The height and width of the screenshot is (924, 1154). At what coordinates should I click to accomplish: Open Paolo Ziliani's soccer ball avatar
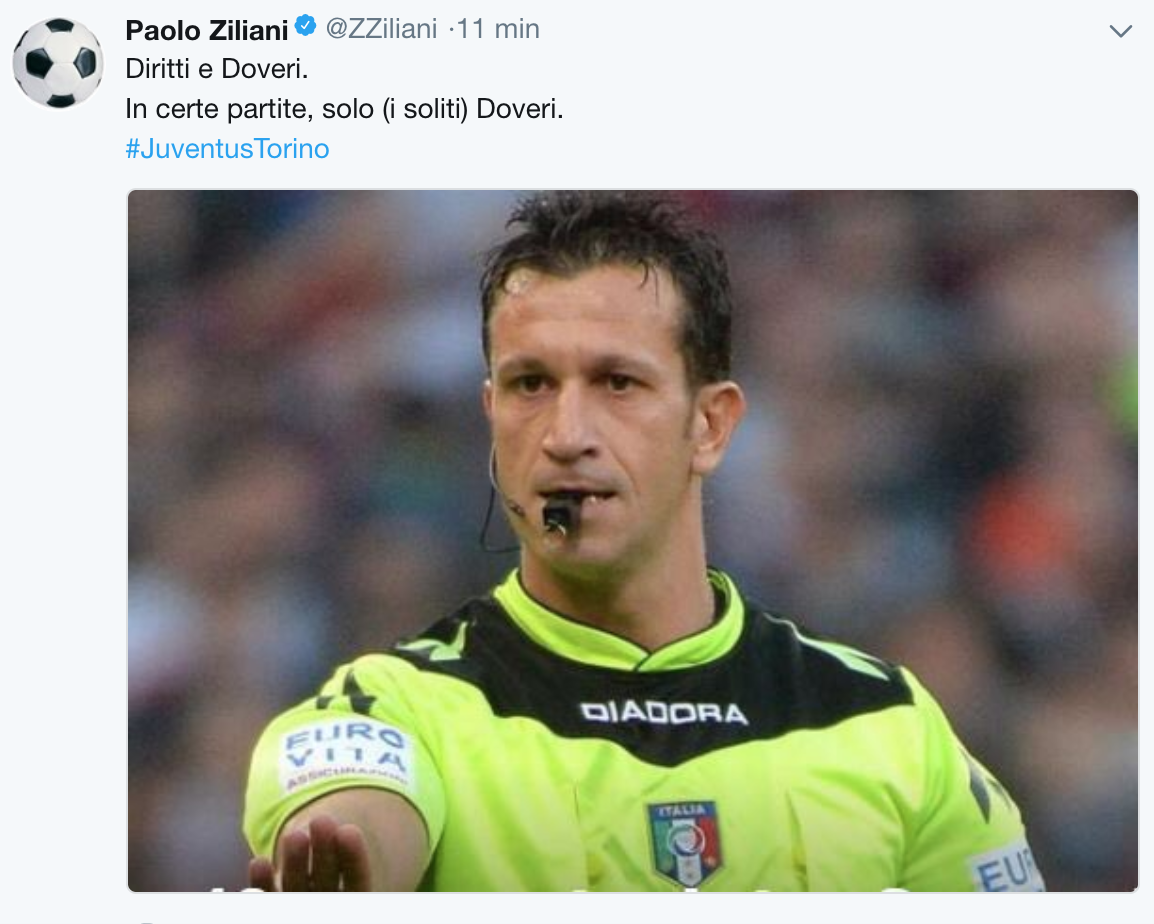pyautogui.click(x=58, y=63)
